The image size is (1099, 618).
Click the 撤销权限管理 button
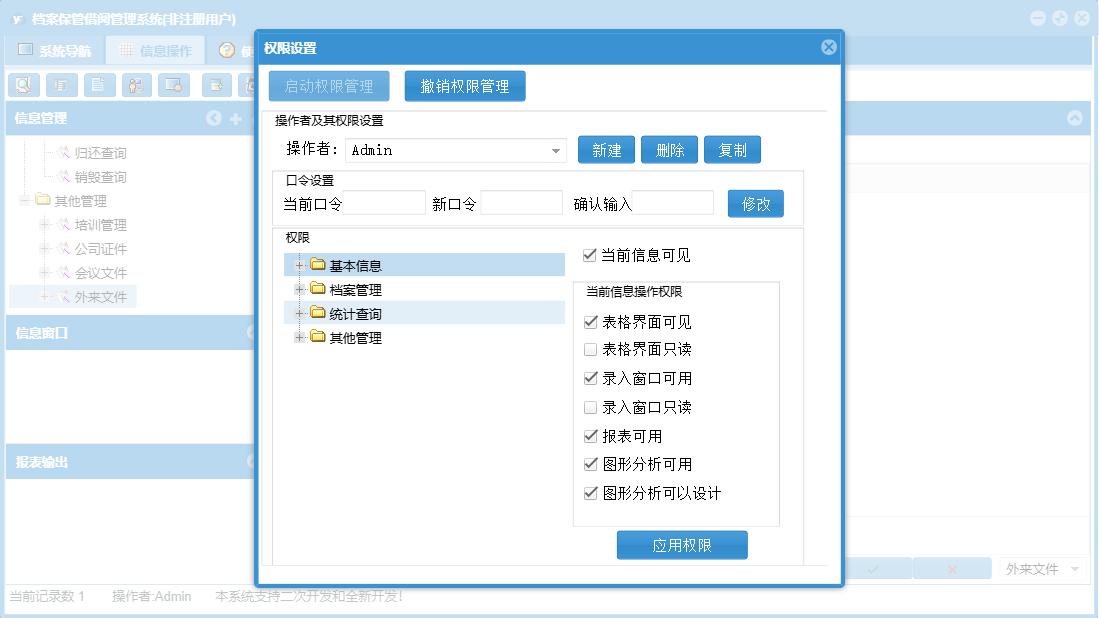(x=465, y=86)
